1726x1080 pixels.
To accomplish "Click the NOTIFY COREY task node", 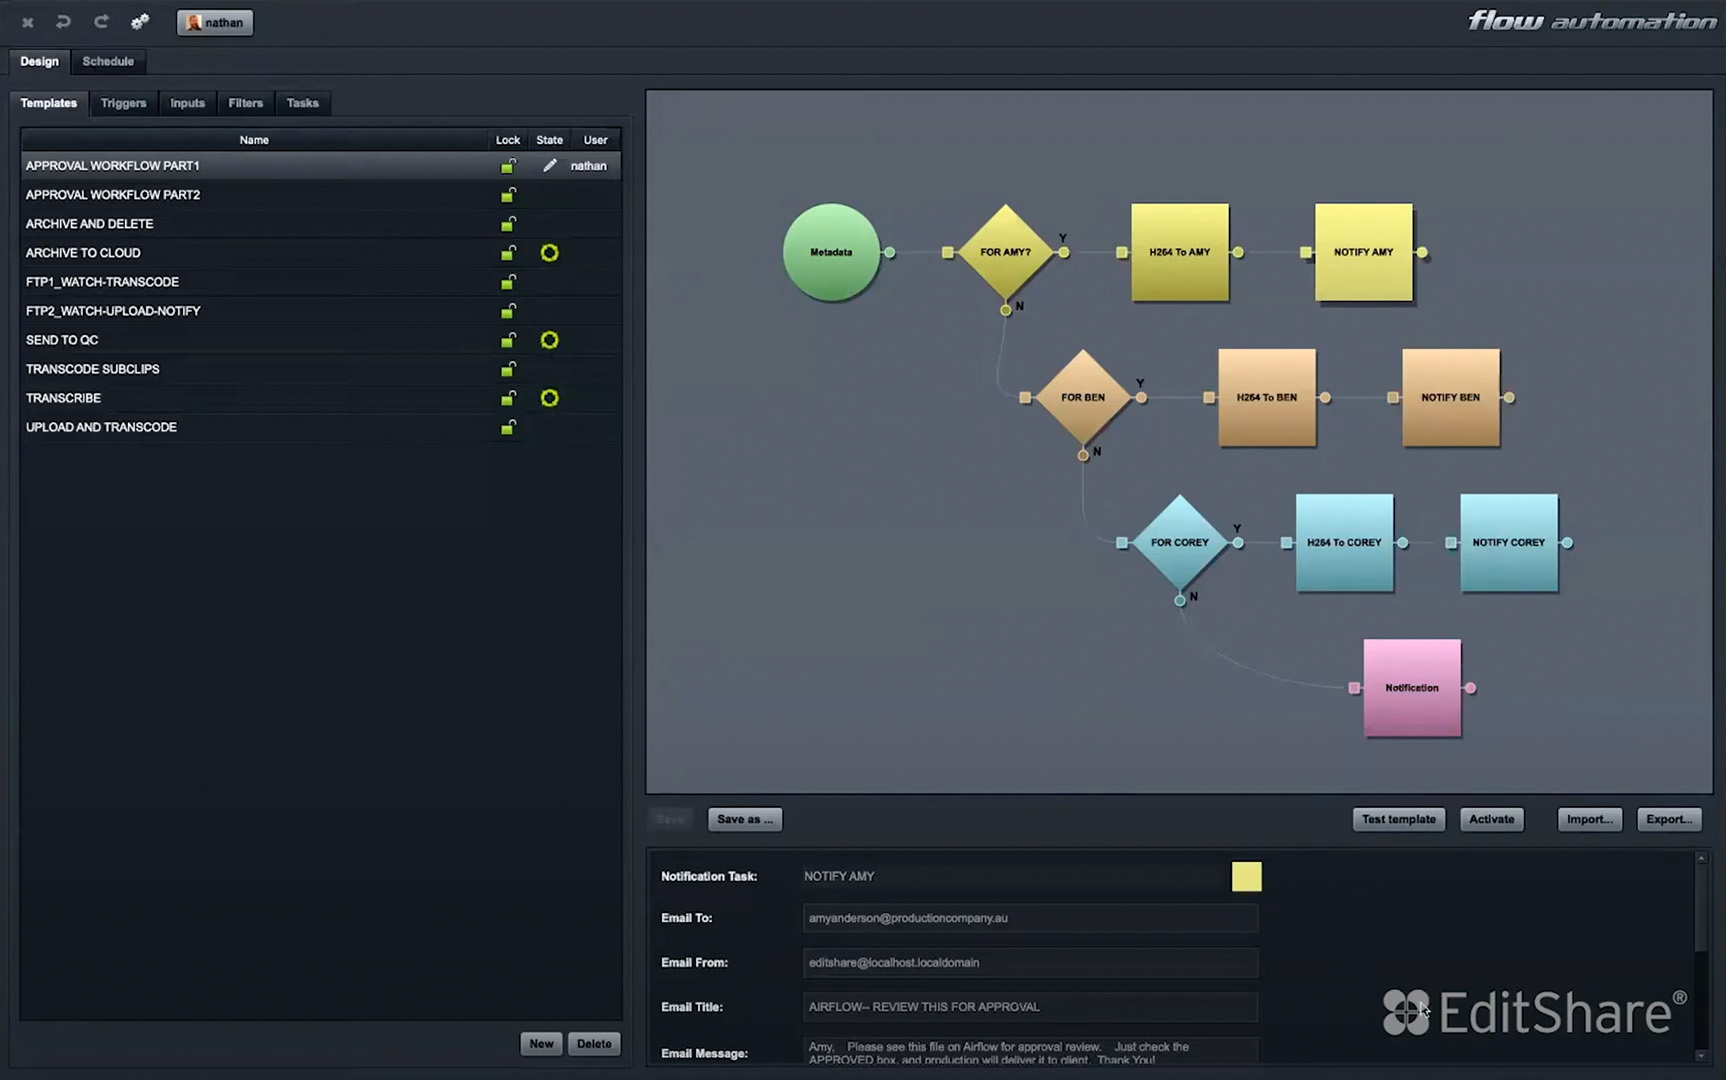I will tap(1508, 542).
